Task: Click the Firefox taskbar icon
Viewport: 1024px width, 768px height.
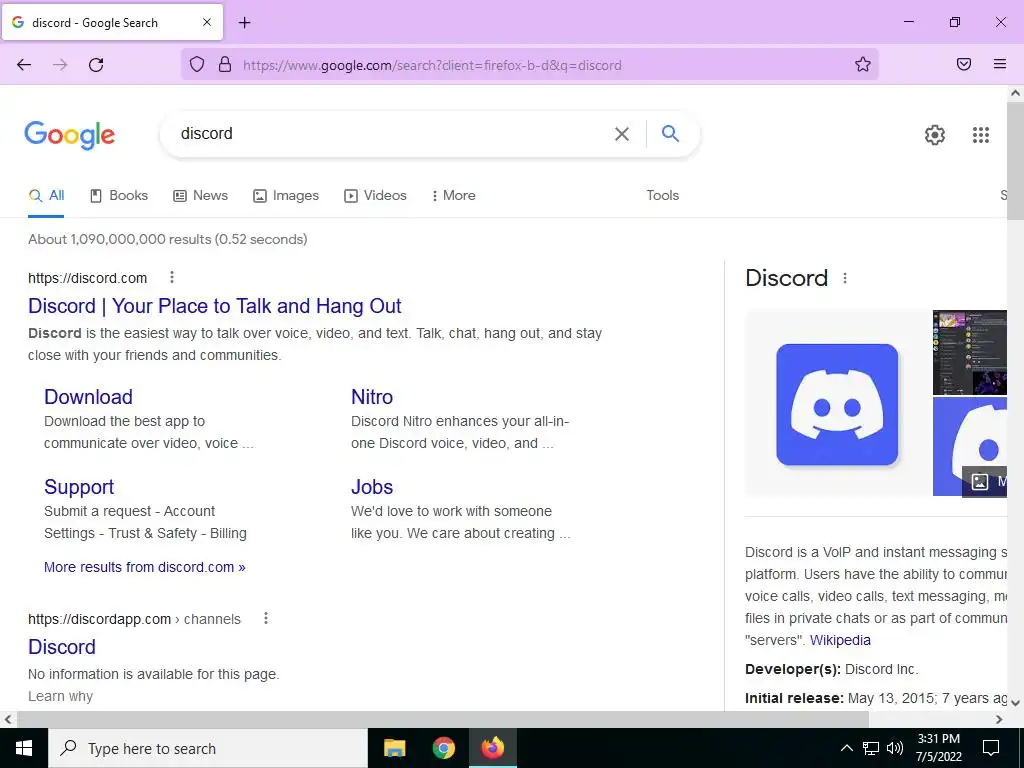Action: (x=492, y=748)
